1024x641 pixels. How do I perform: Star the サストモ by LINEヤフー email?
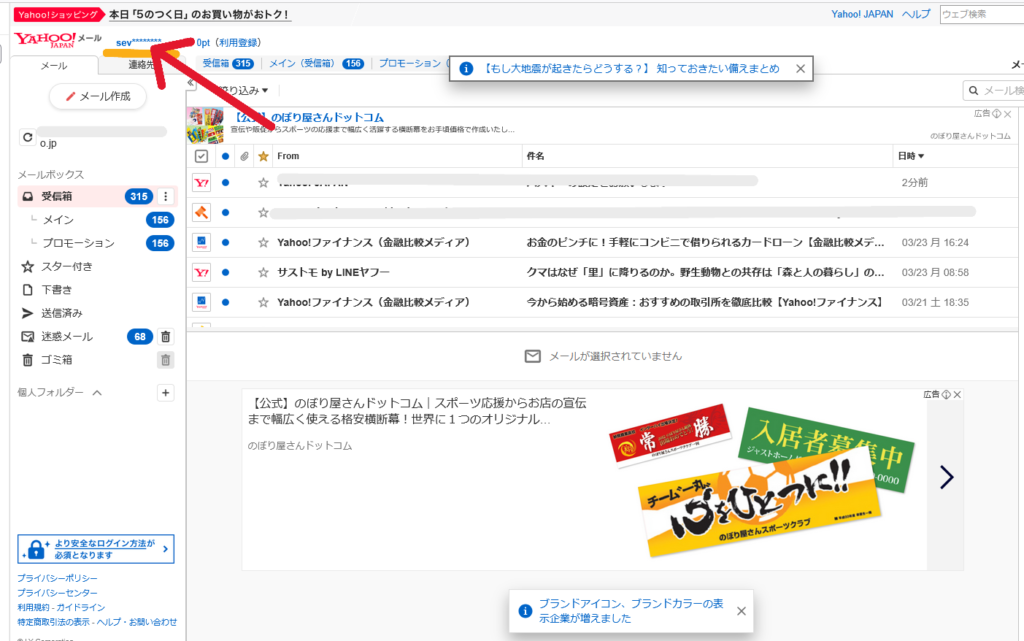(263, 272)
